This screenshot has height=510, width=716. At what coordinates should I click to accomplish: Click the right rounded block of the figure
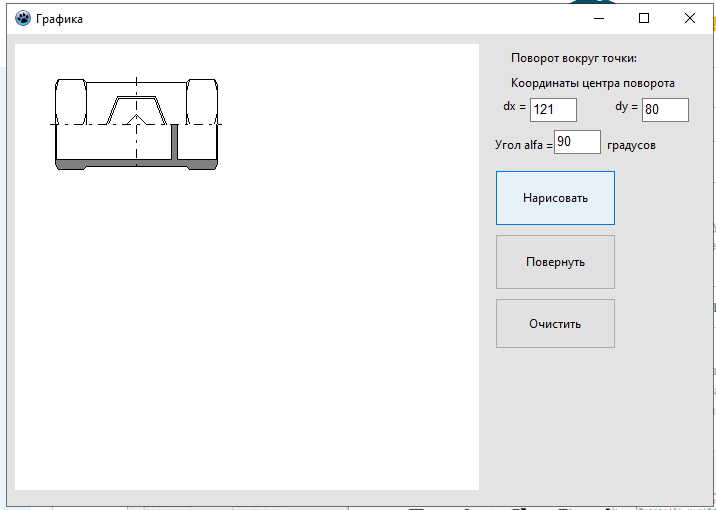(x=202, y=101)
